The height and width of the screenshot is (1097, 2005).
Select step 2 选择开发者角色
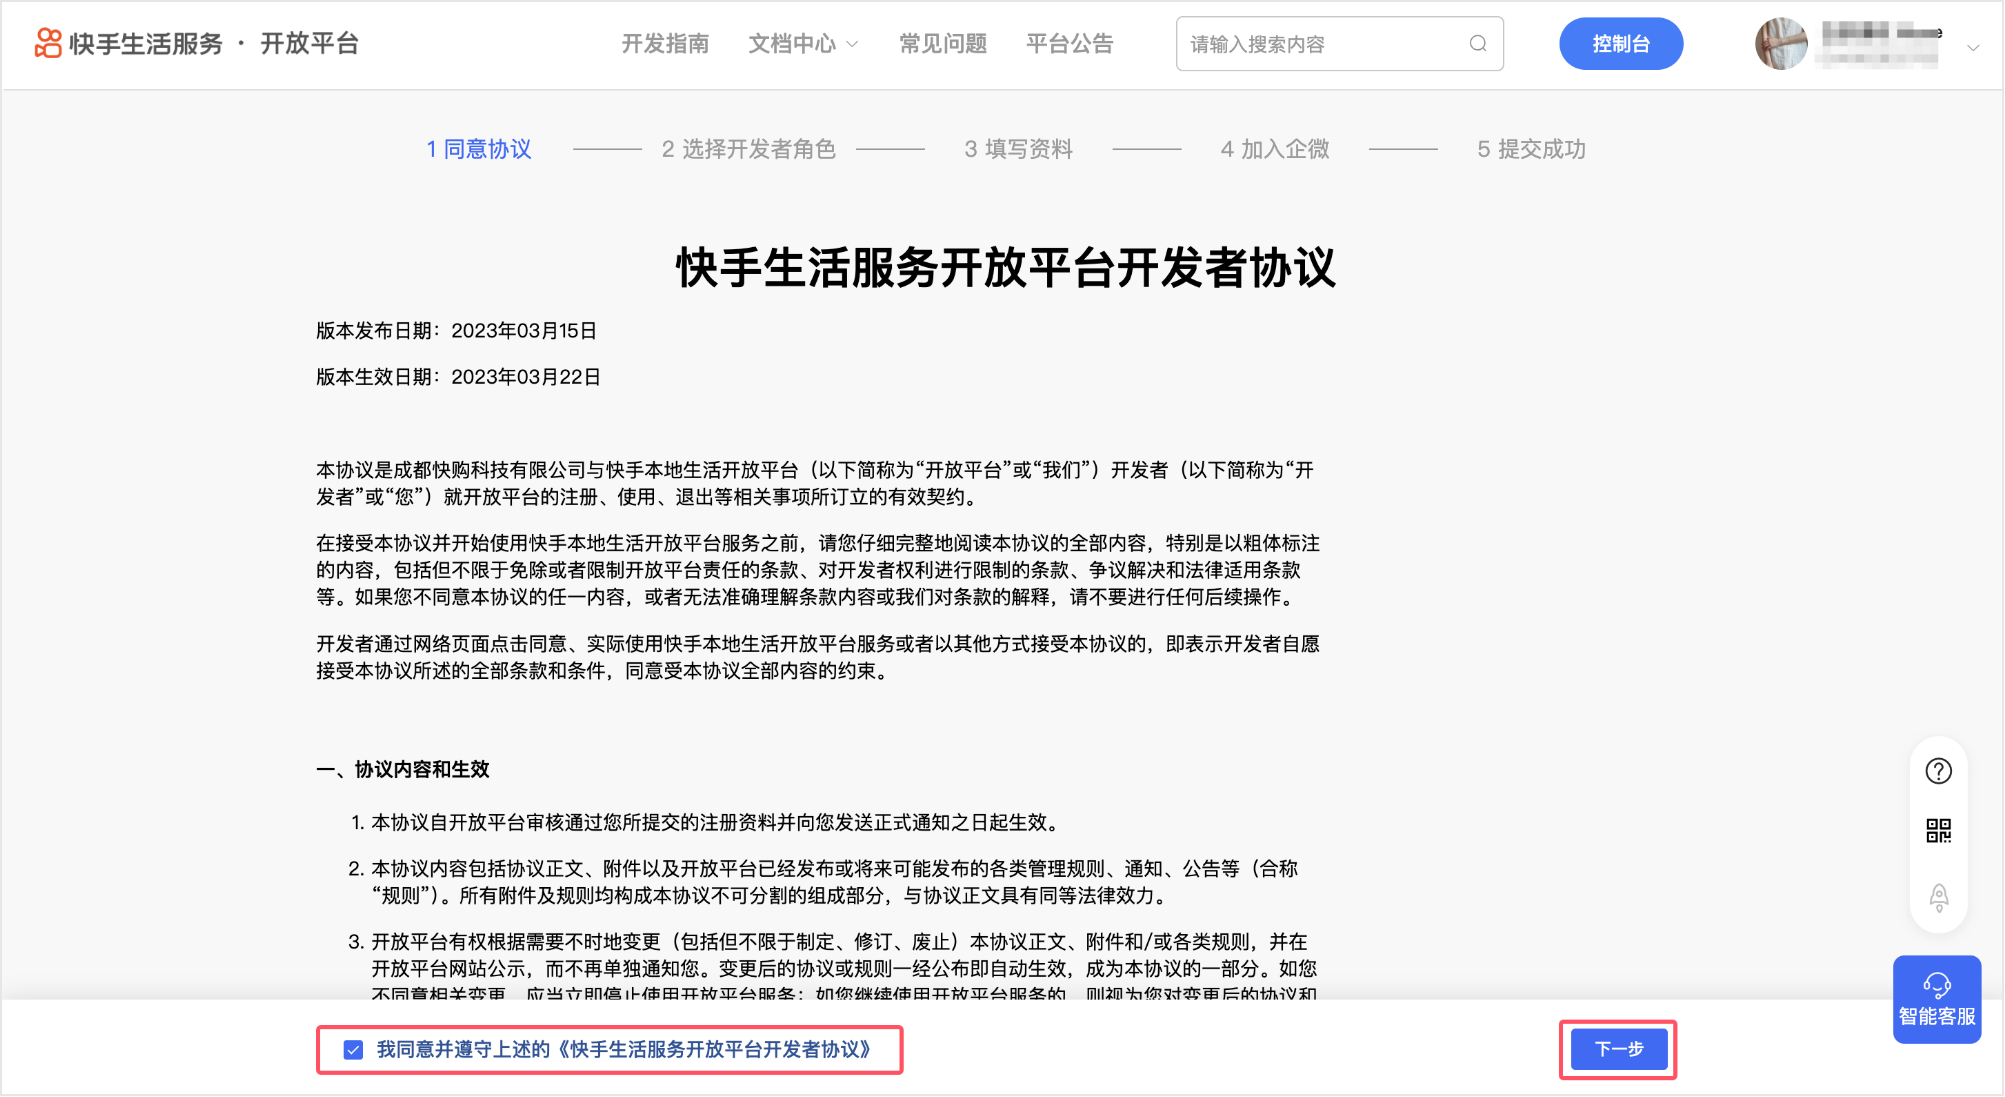(x=748, y=149)
